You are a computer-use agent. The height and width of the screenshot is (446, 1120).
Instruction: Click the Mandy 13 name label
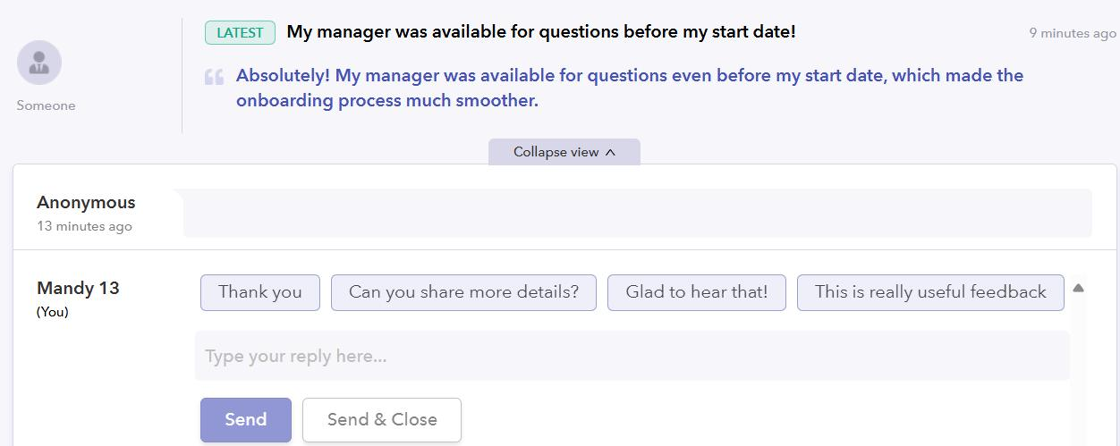(78, 288)
